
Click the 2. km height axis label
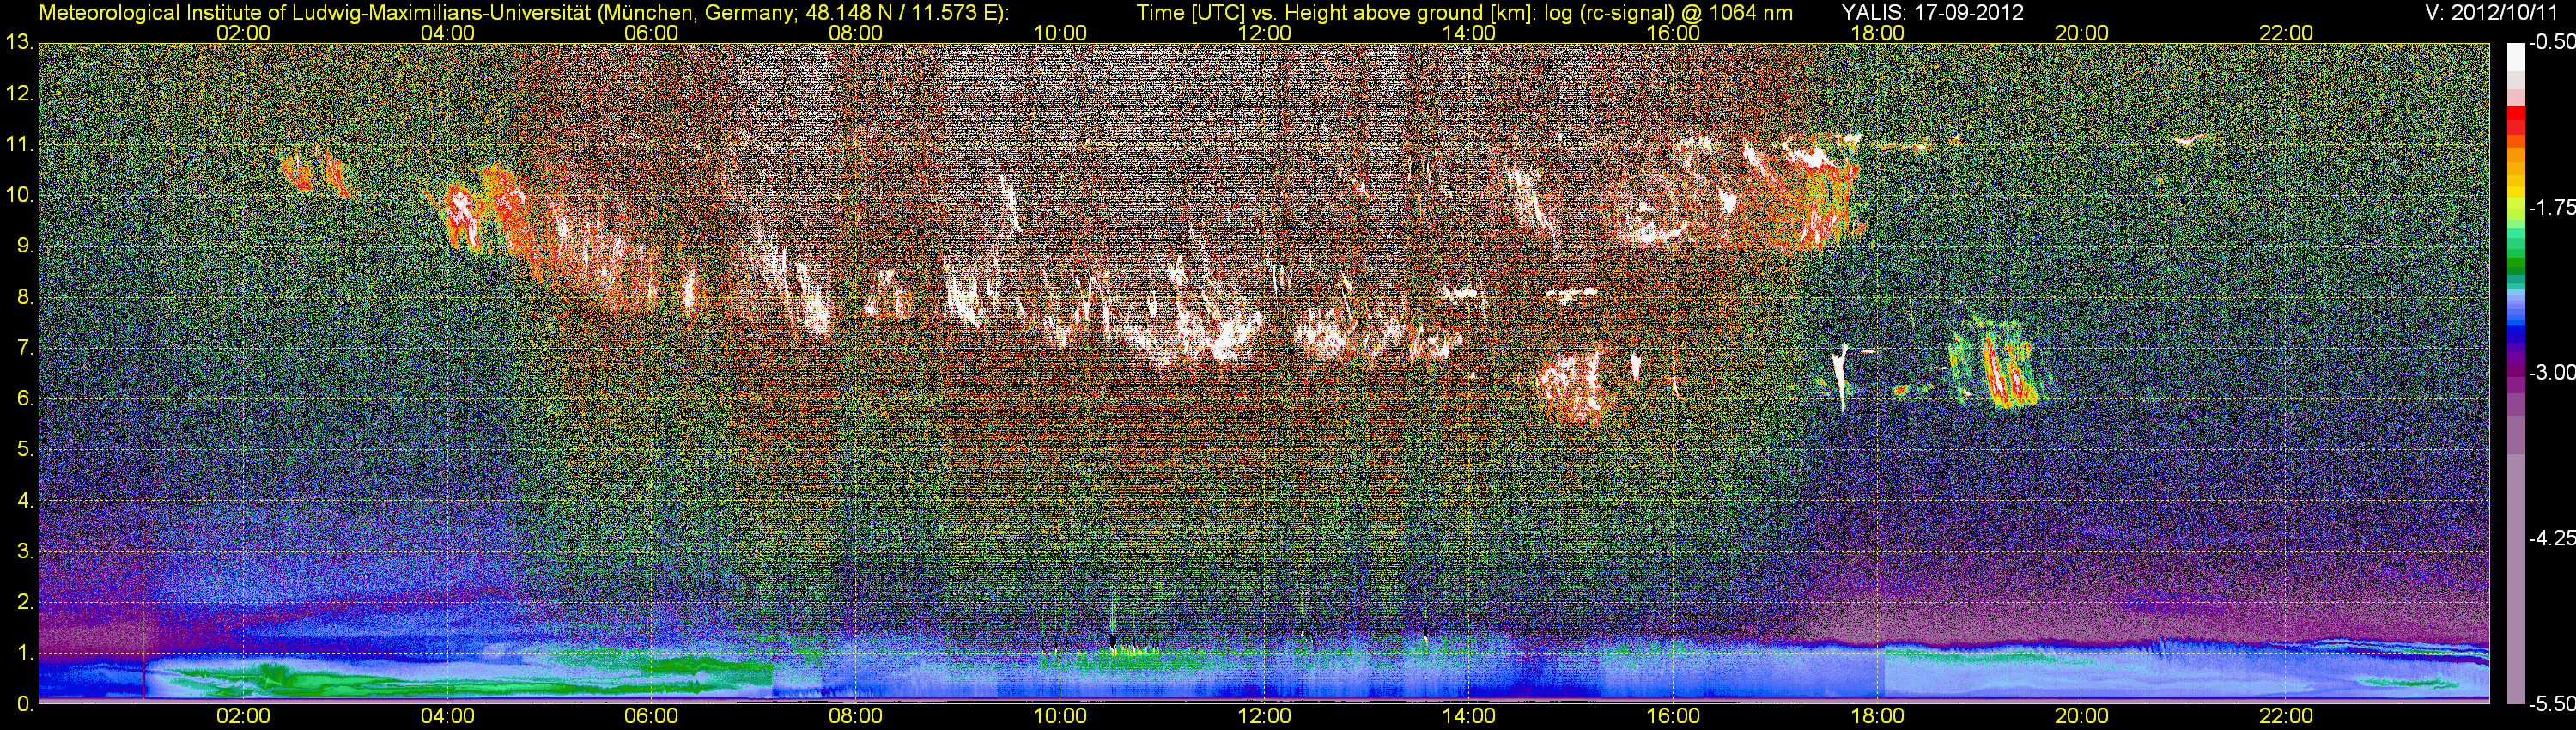(24, 602)
